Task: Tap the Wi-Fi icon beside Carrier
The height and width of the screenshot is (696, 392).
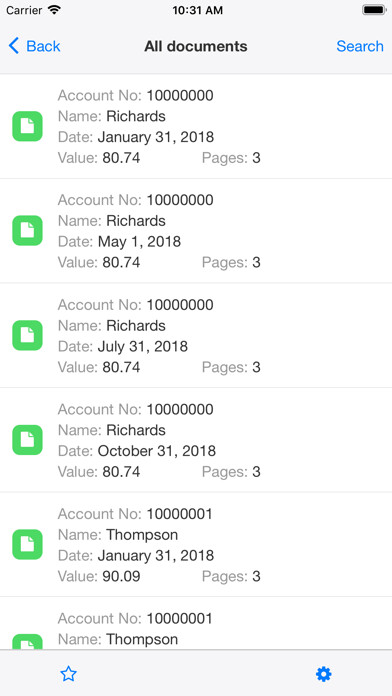Action: pyautogui.click(x=54, y=10)
